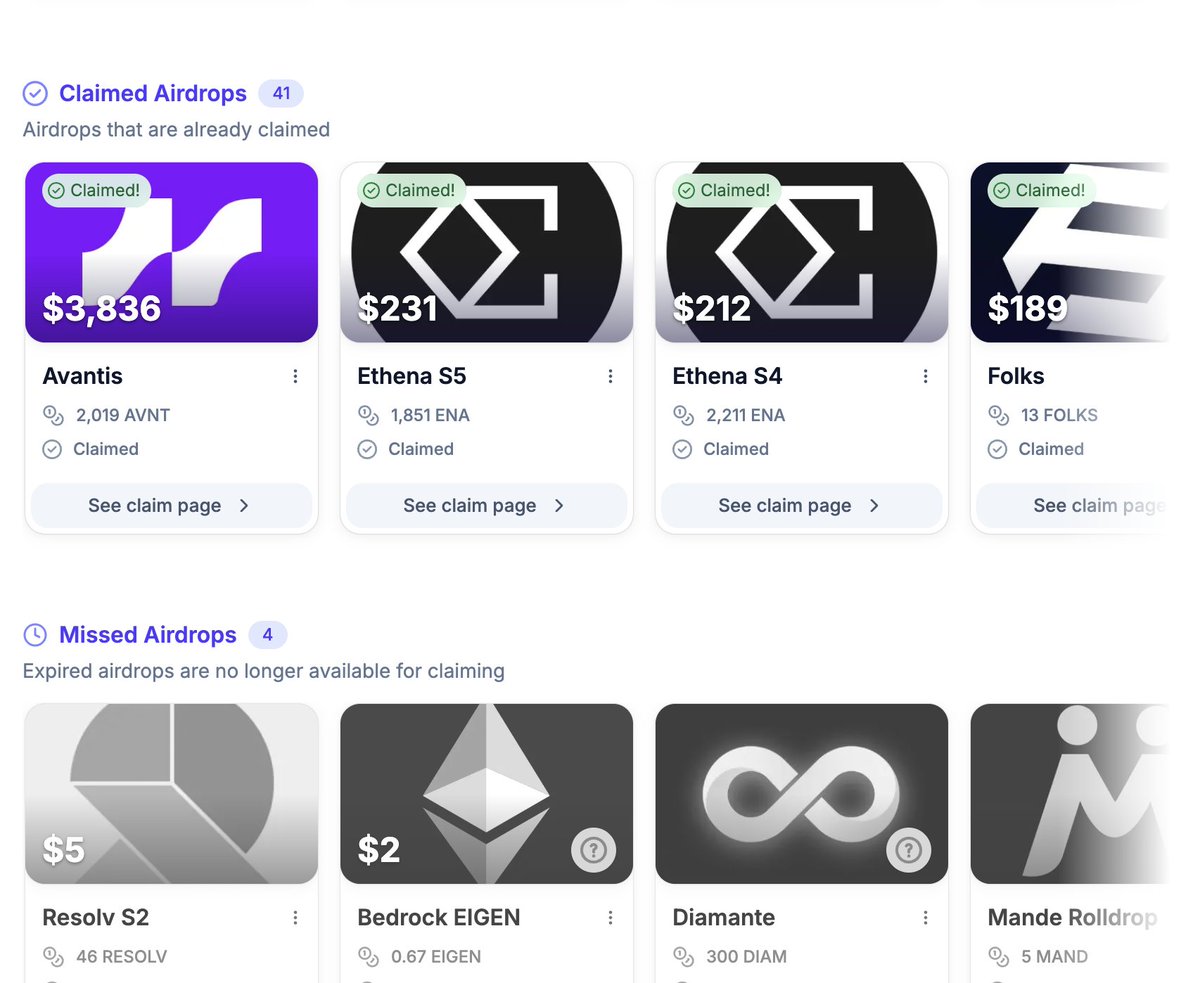Open the Ethena S5 three-dot menu
This screenshot has height=983, width=1200.
[610, 376]
